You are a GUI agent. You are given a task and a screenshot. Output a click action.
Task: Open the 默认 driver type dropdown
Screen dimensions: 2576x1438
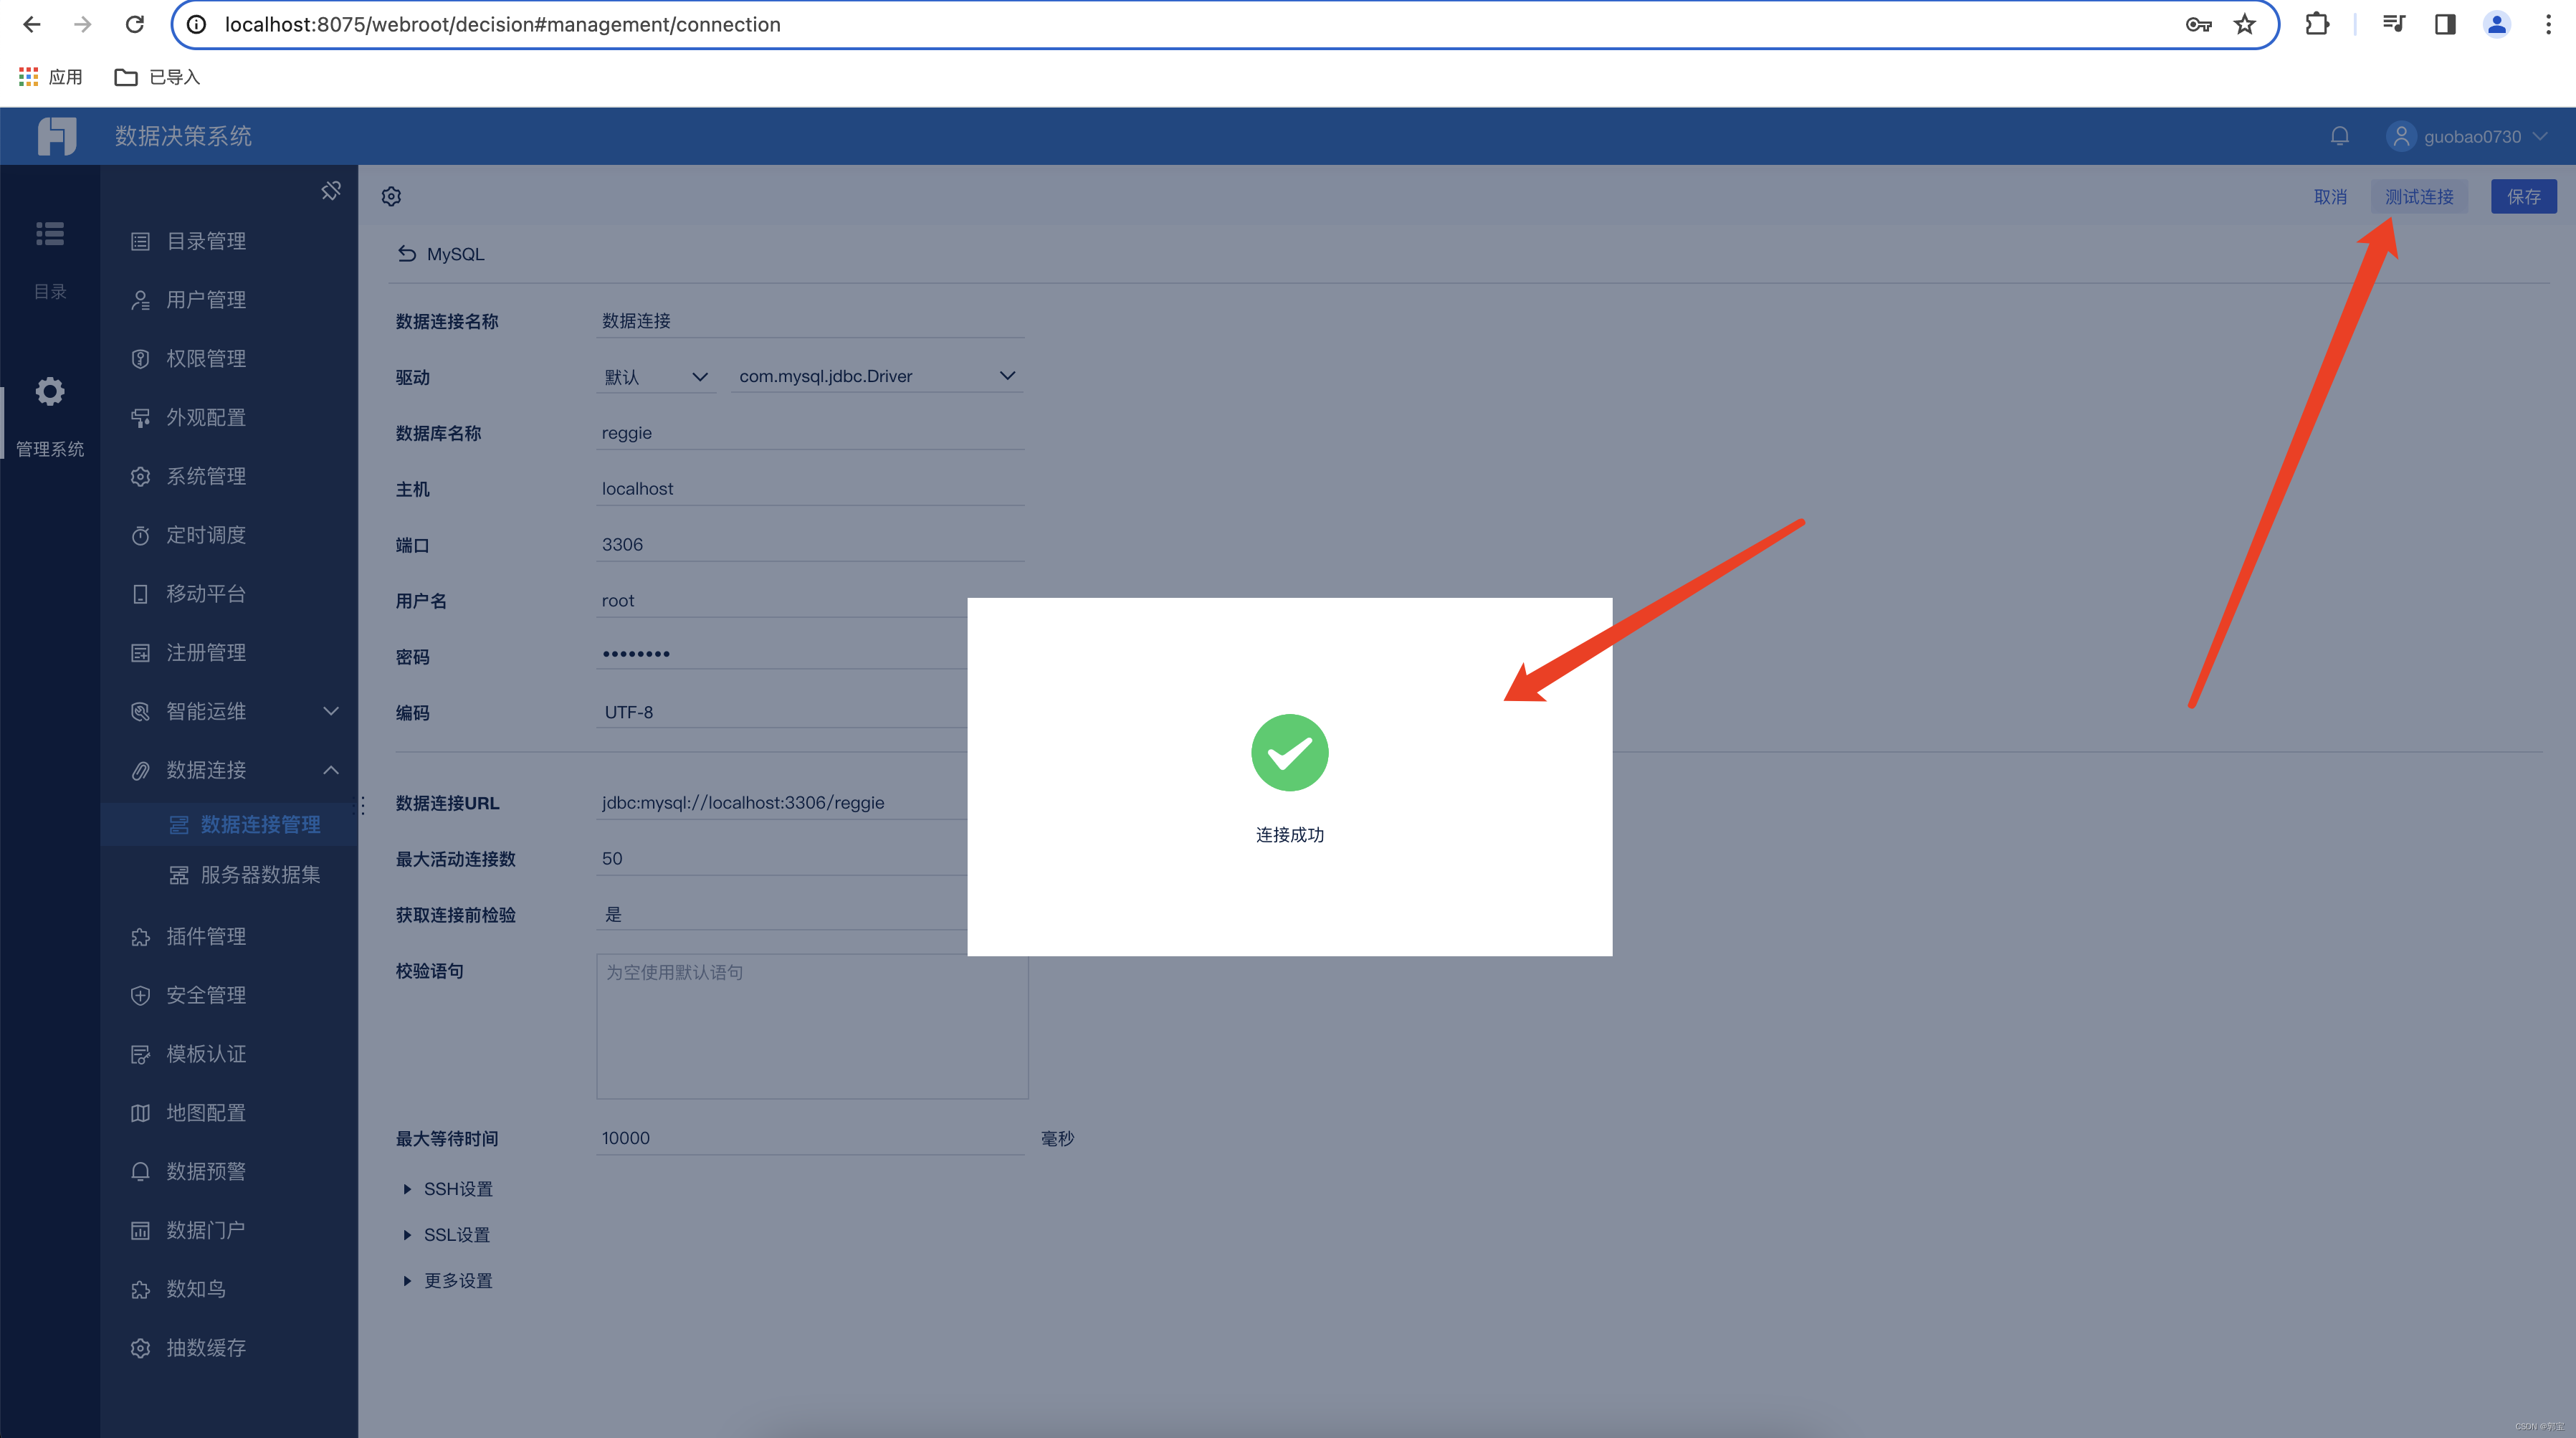655,377
